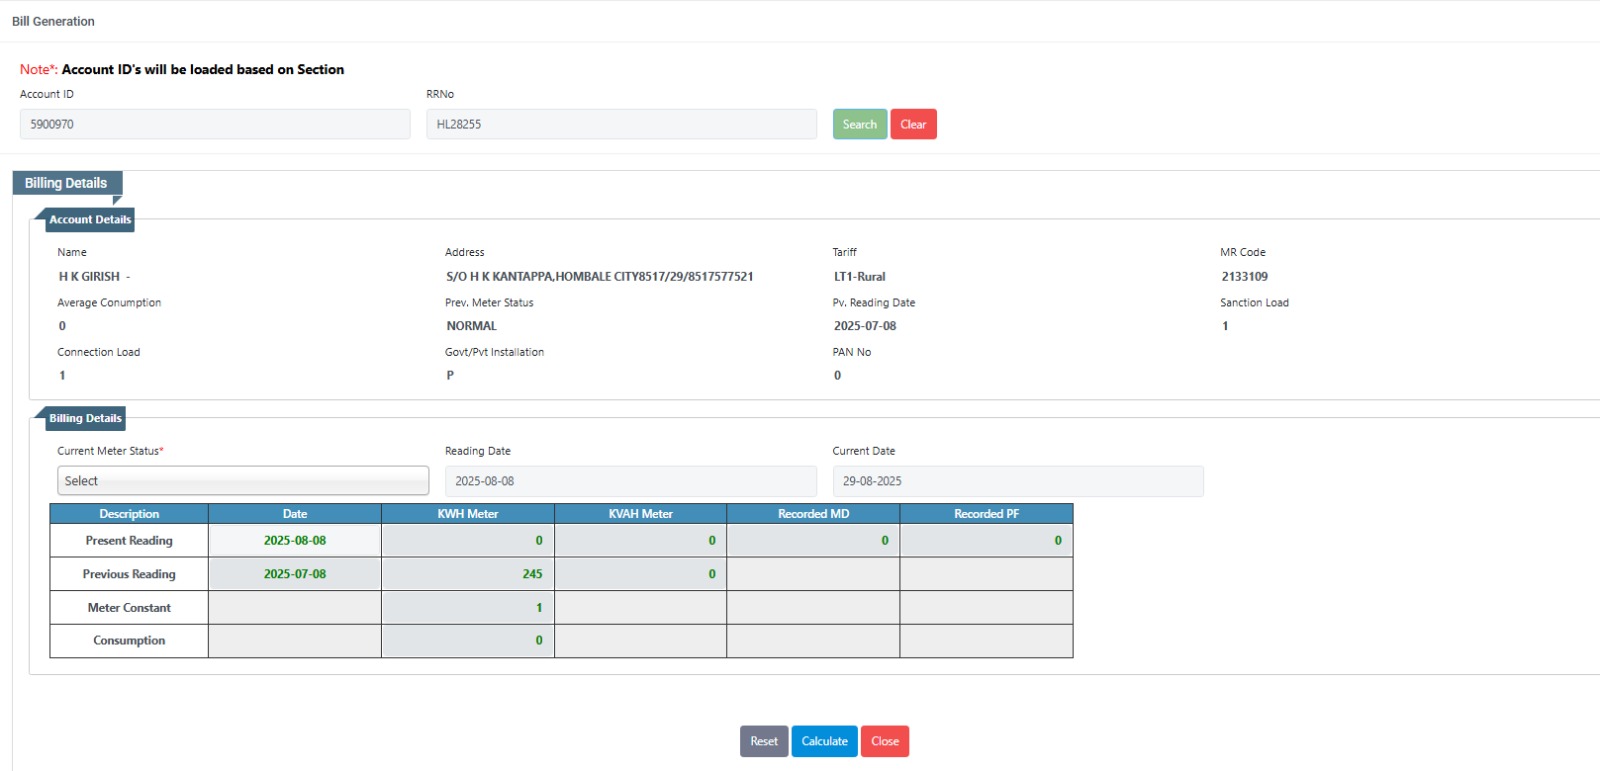
Task: Select Previous Reading KWH value 245
Action: (468, 574)
